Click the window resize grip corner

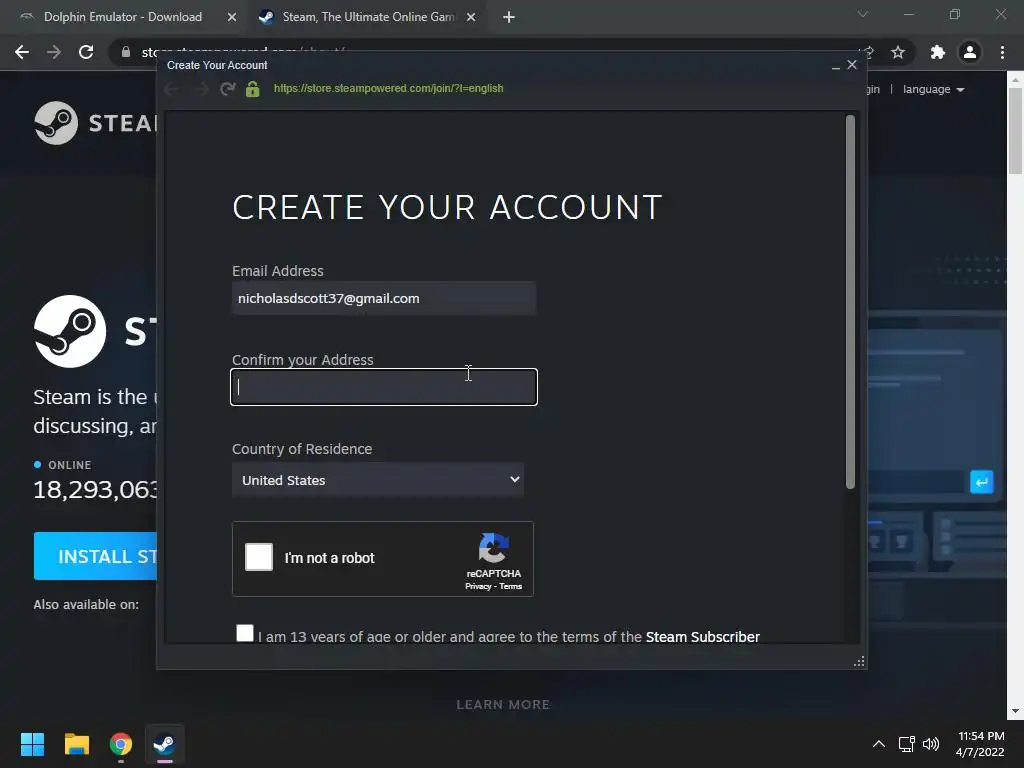tap(859, 662)
